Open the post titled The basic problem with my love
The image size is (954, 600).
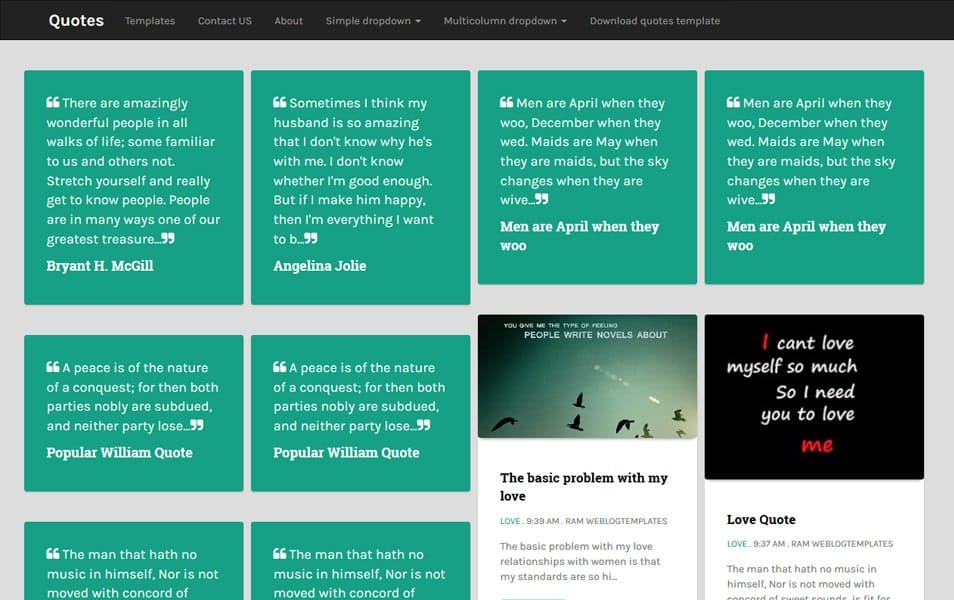pos(584,487)
